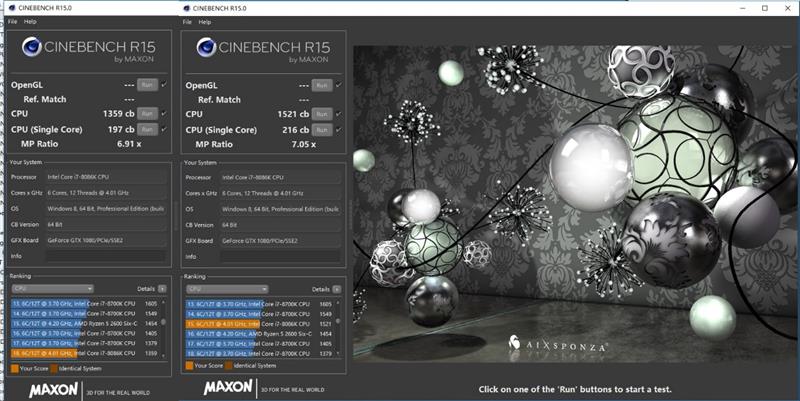
Task: Click Identical System swatch, right window
Action: [229, 365]
